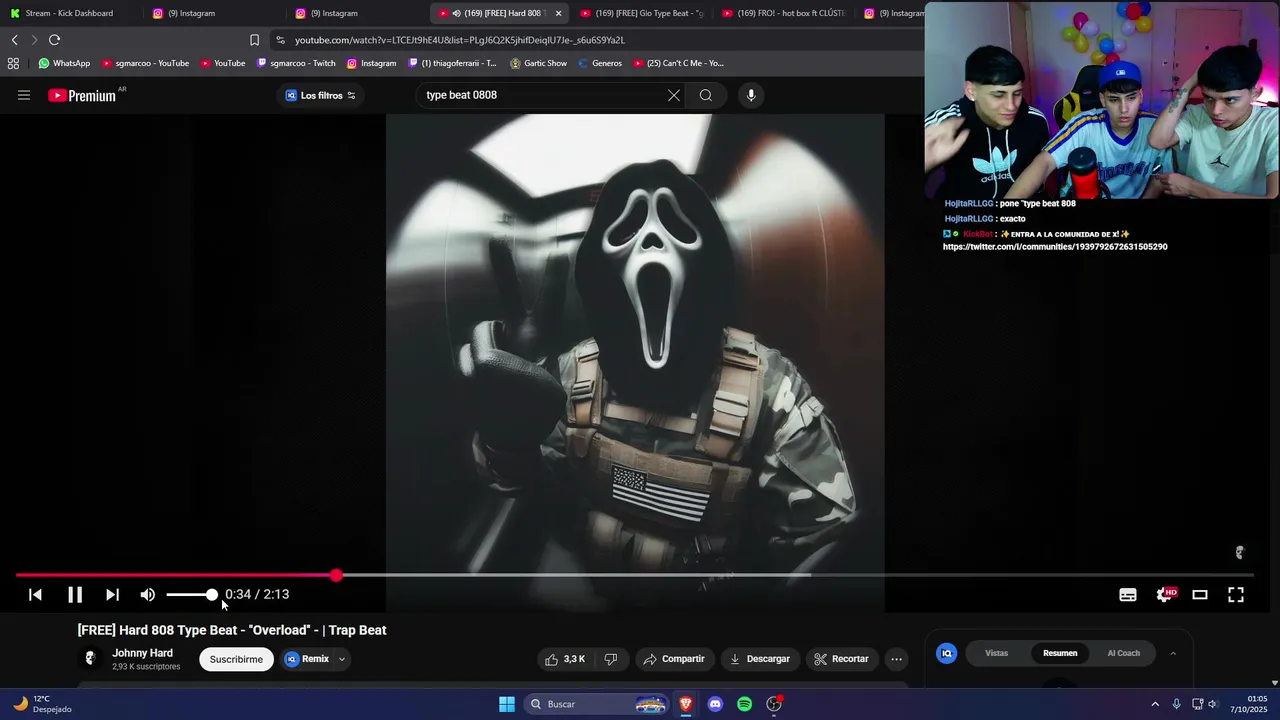The height and width of the screenshot is (720, 1280).
Task: Subscribe with the Suscribirme button
Action: 236,659
